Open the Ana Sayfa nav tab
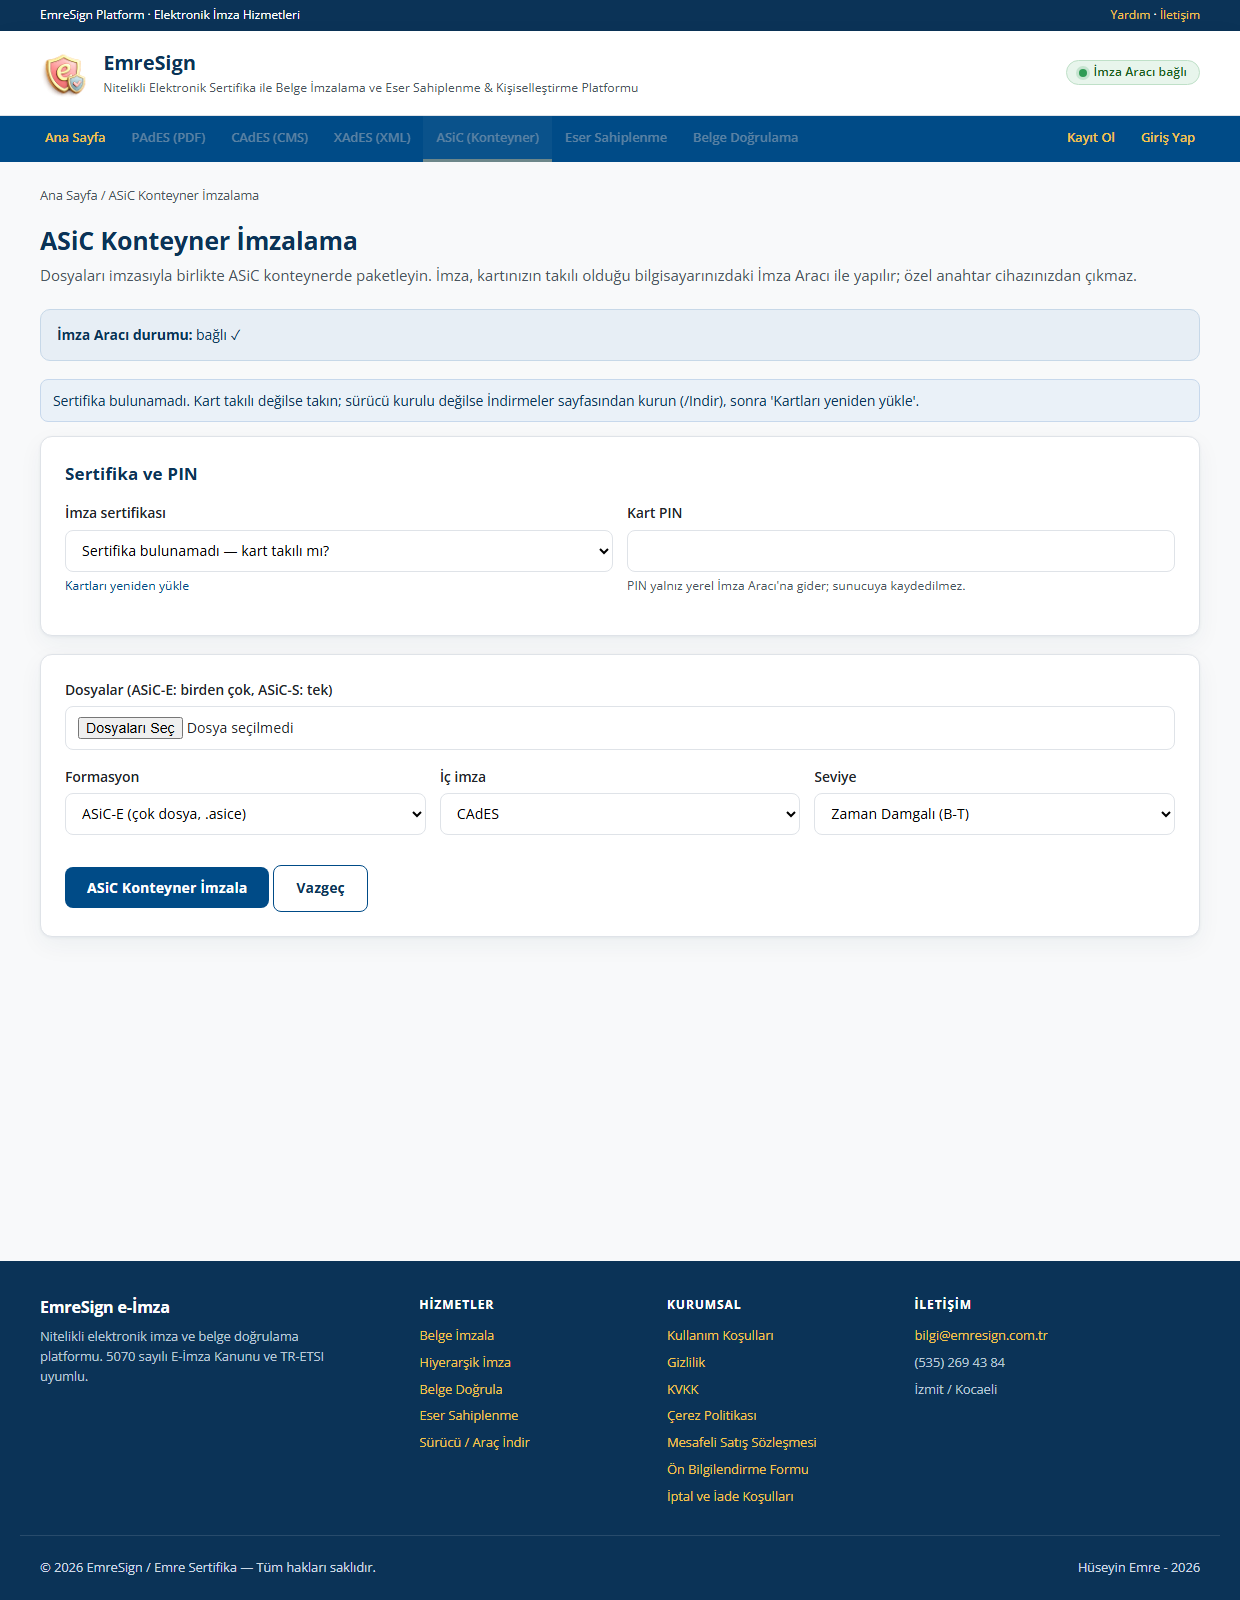Image resolution: width=1240 pixels, height=1600 pixels. 75,138
